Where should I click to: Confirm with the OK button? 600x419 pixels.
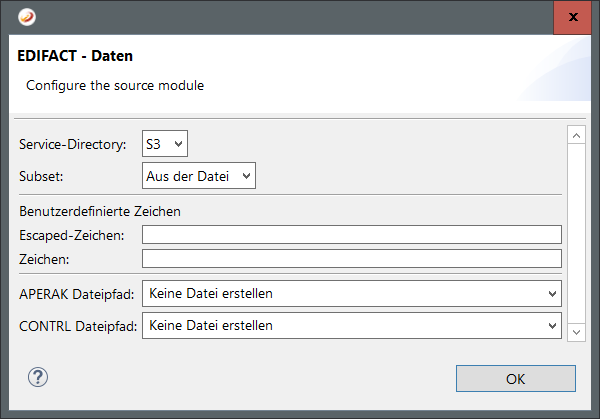(515, 379)
